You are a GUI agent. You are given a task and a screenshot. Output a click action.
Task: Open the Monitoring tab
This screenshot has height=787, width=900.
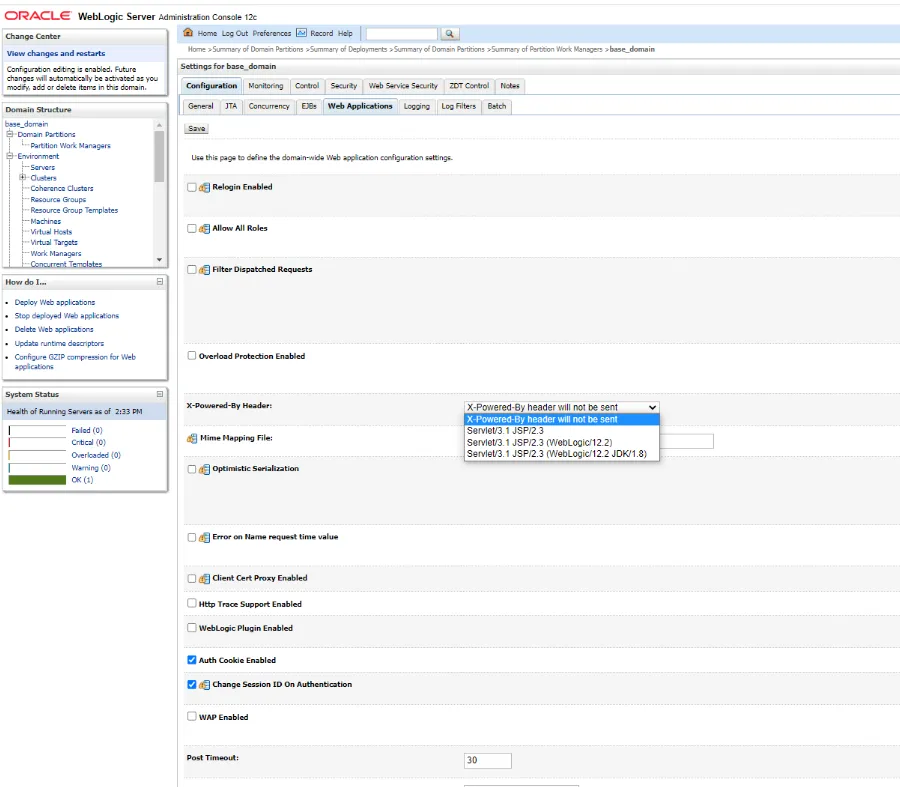tap(266, 86)
